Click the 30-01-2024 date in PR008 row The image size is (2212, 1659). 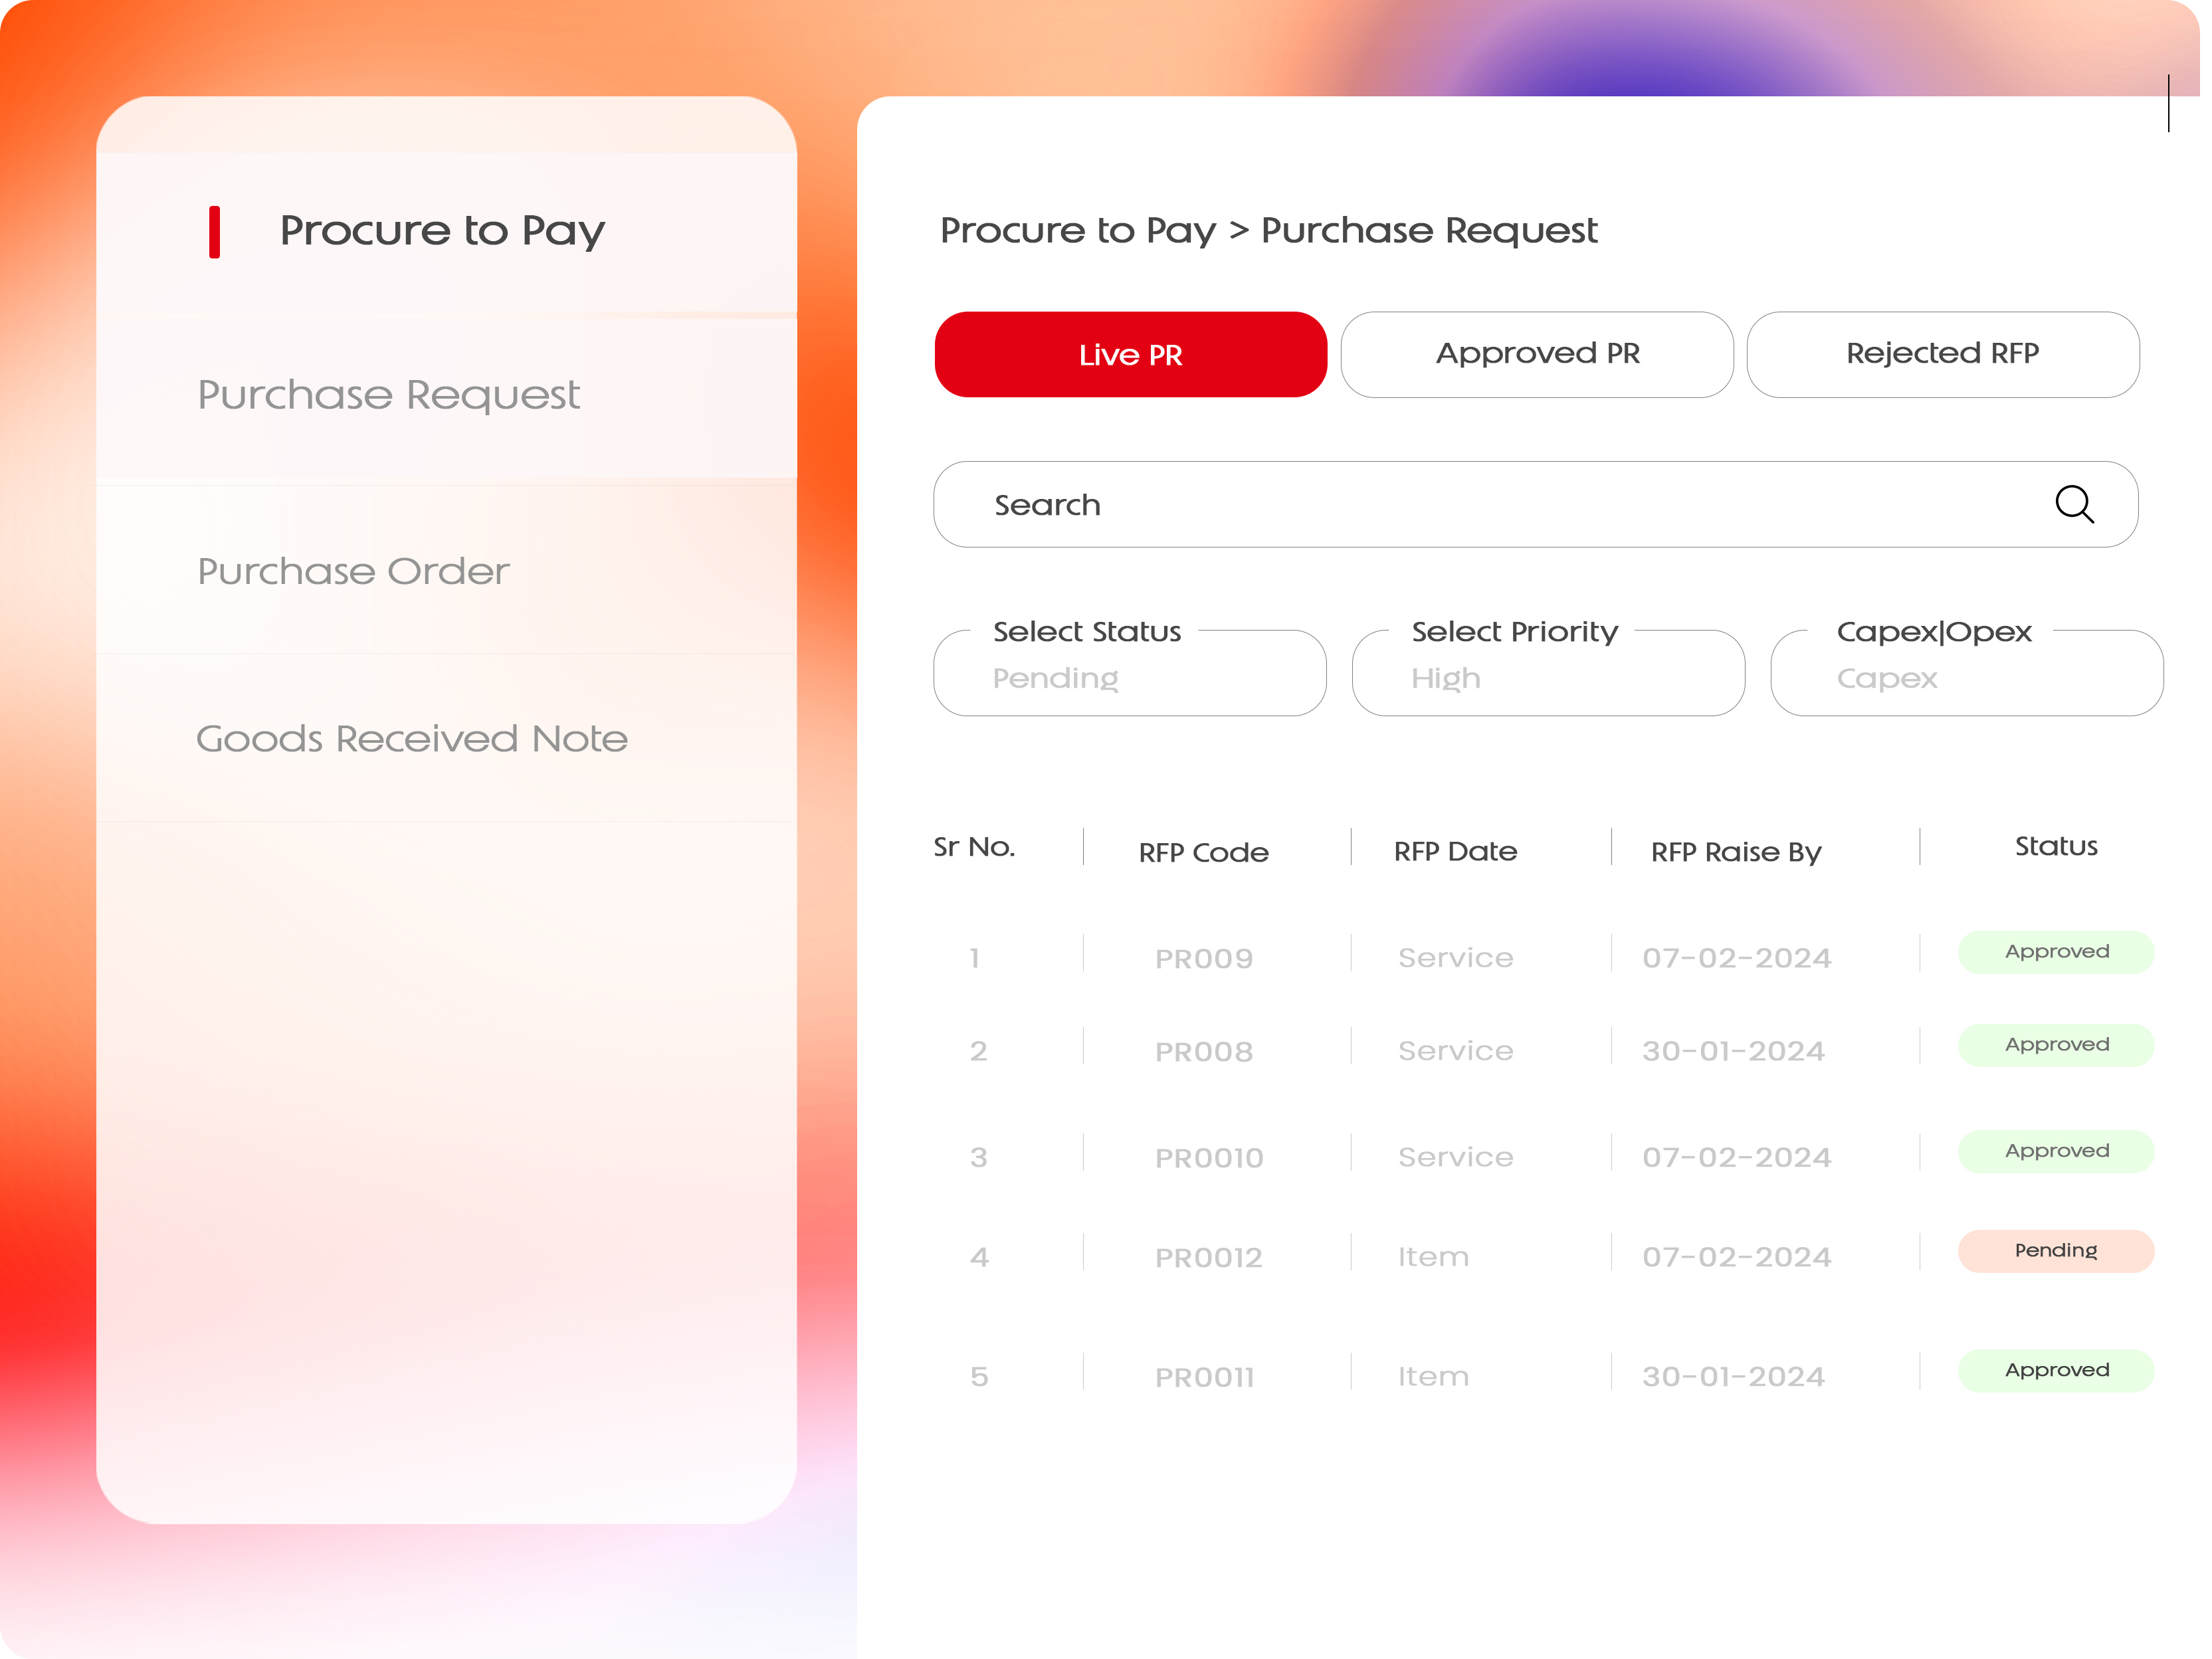(1733, 1050)
